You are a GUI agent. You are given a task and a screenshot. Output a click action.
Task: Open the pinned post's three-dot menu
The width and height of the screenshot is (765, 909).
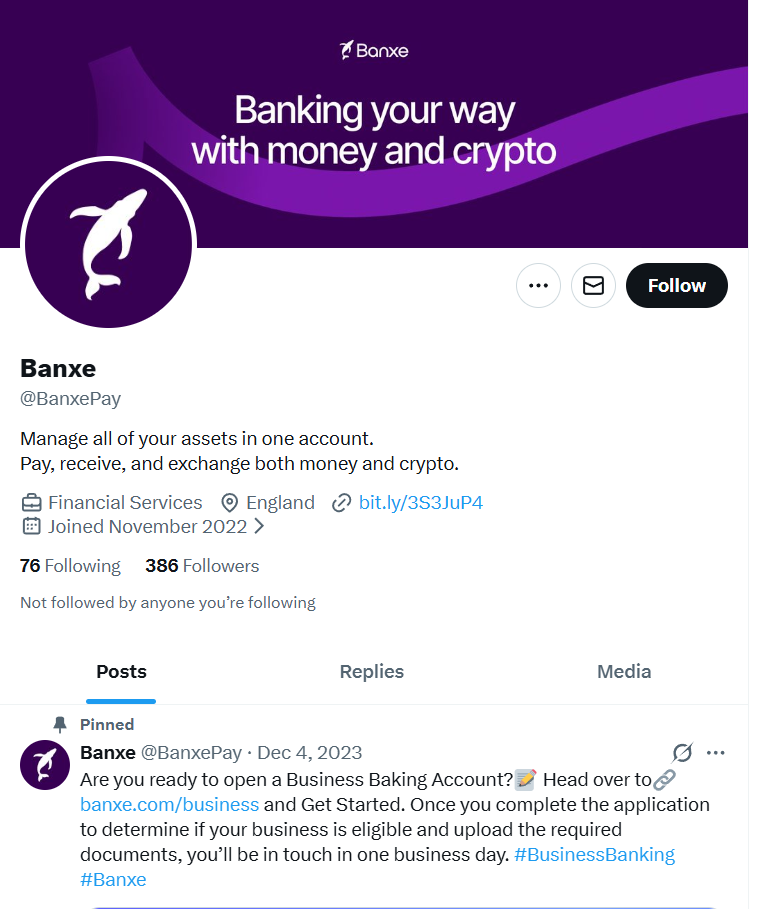click(x=715, y=752)
